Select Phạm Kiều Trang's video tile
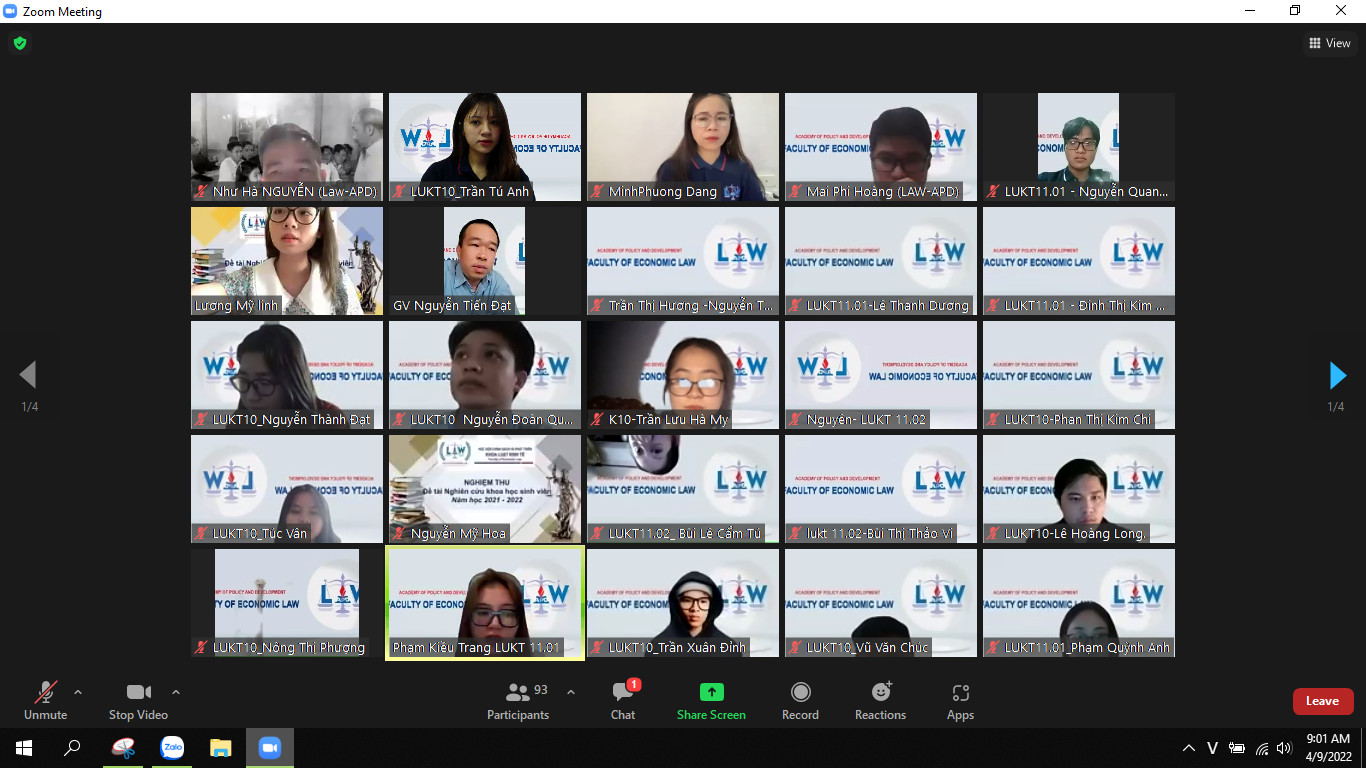The image size is (1366, 768). pyautogui.click(x=485, y=602)
